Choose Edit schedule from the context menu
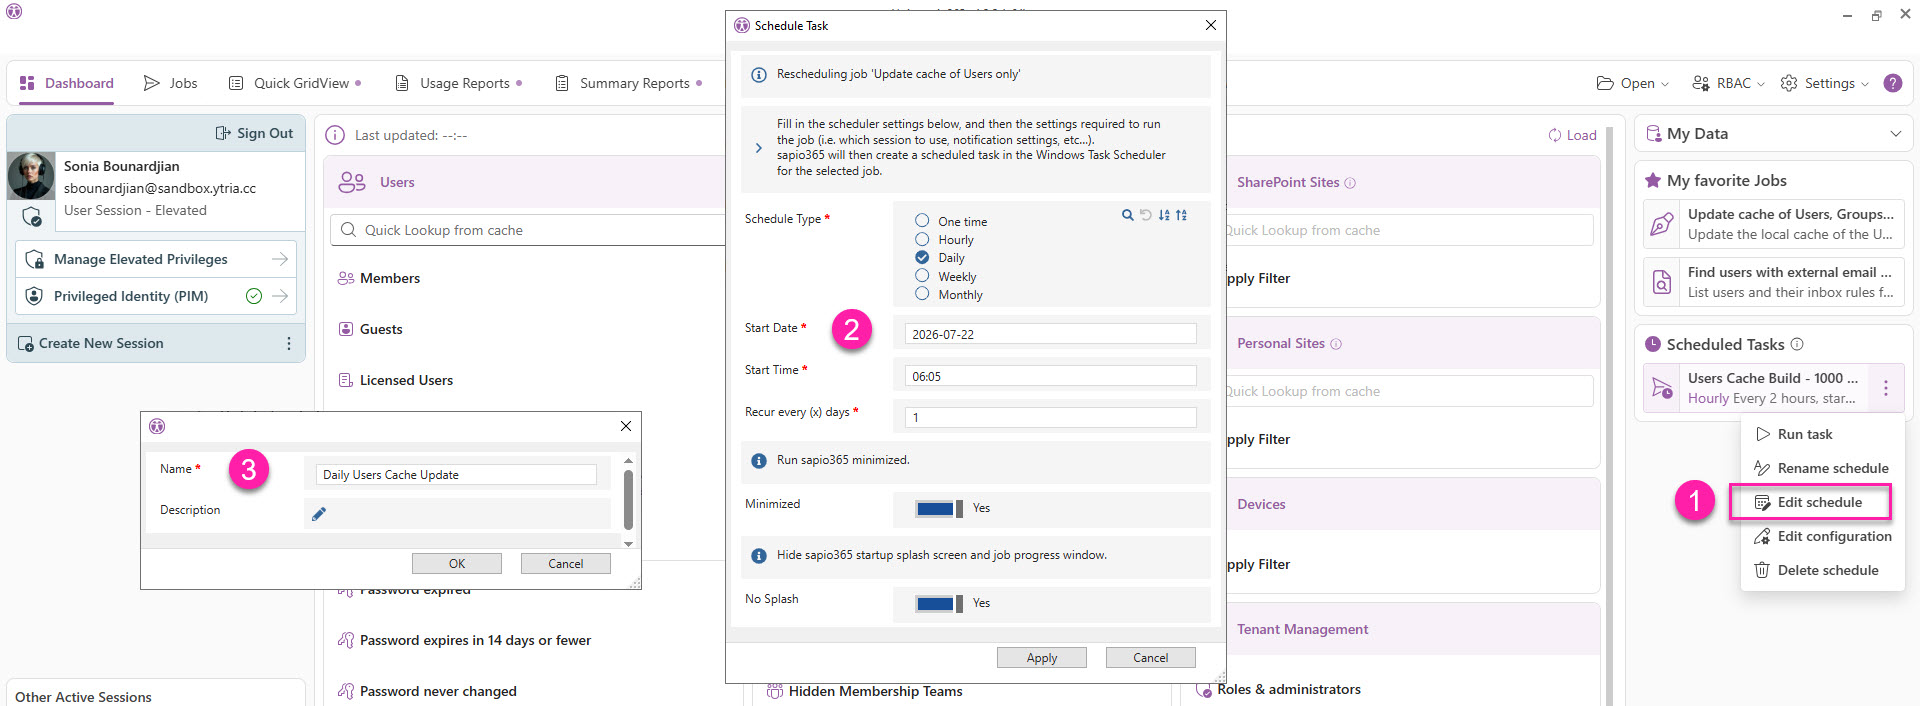The width and height of the screenshot is (1920, 706). pos(1811,502)
